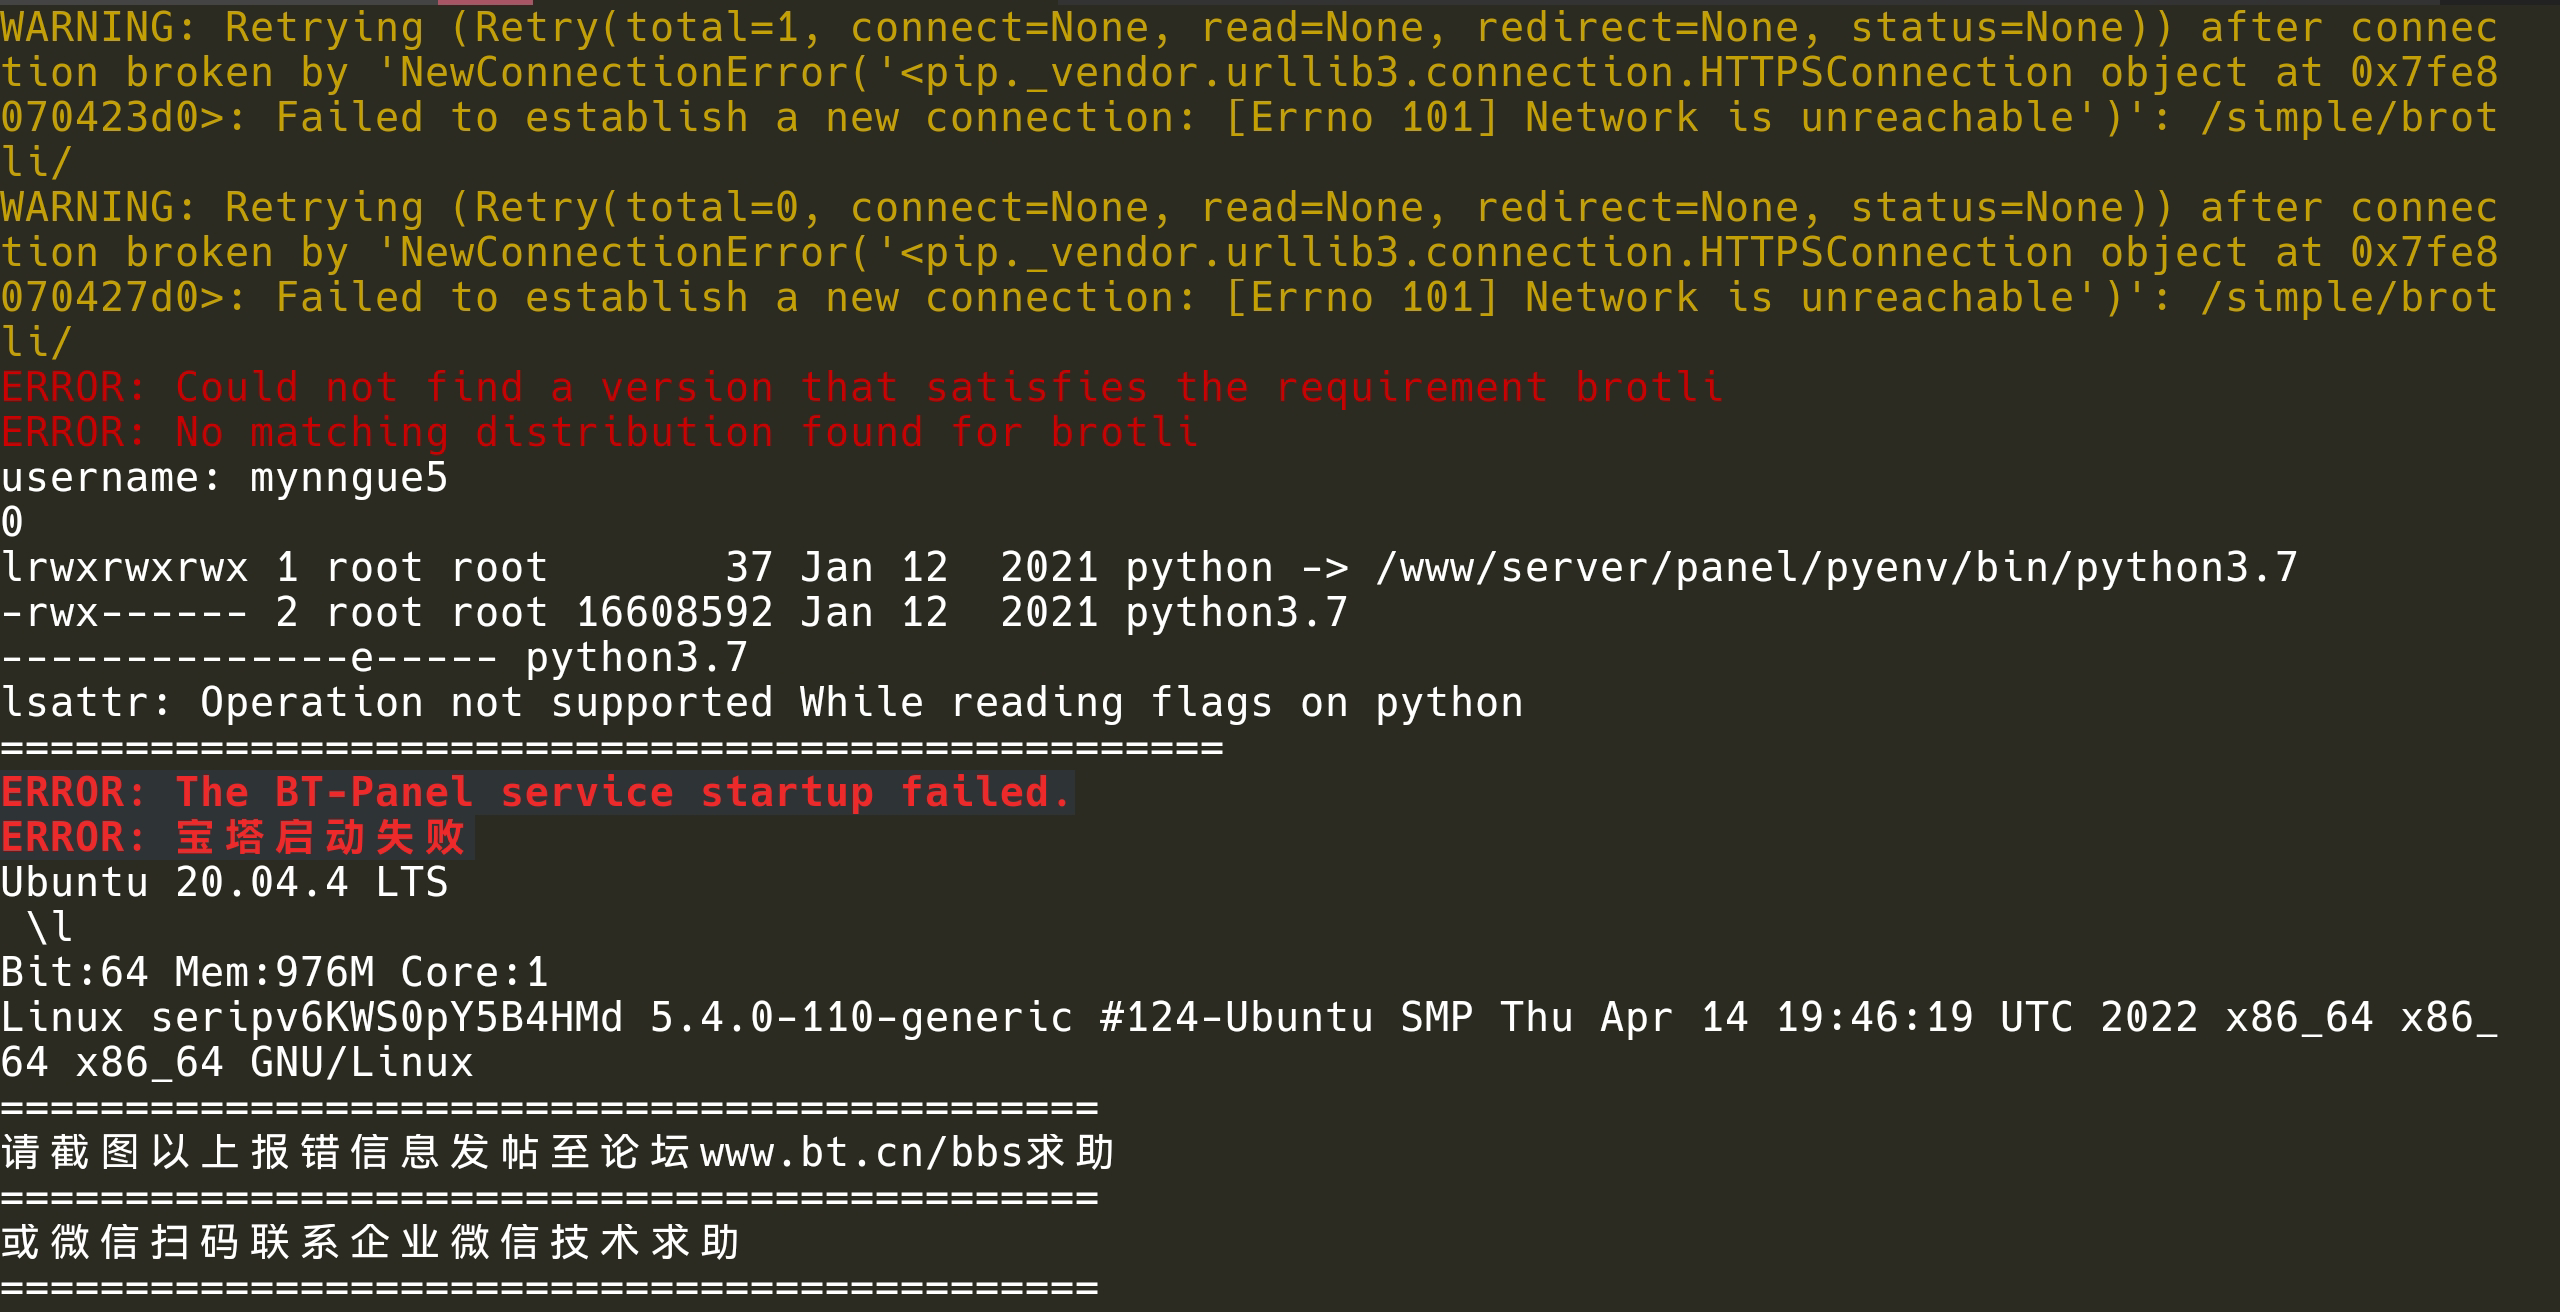Screen dimensions: 2560x1312
Task: Click the 'No matching distribution found for brotli' error
Action: (600, 433)
